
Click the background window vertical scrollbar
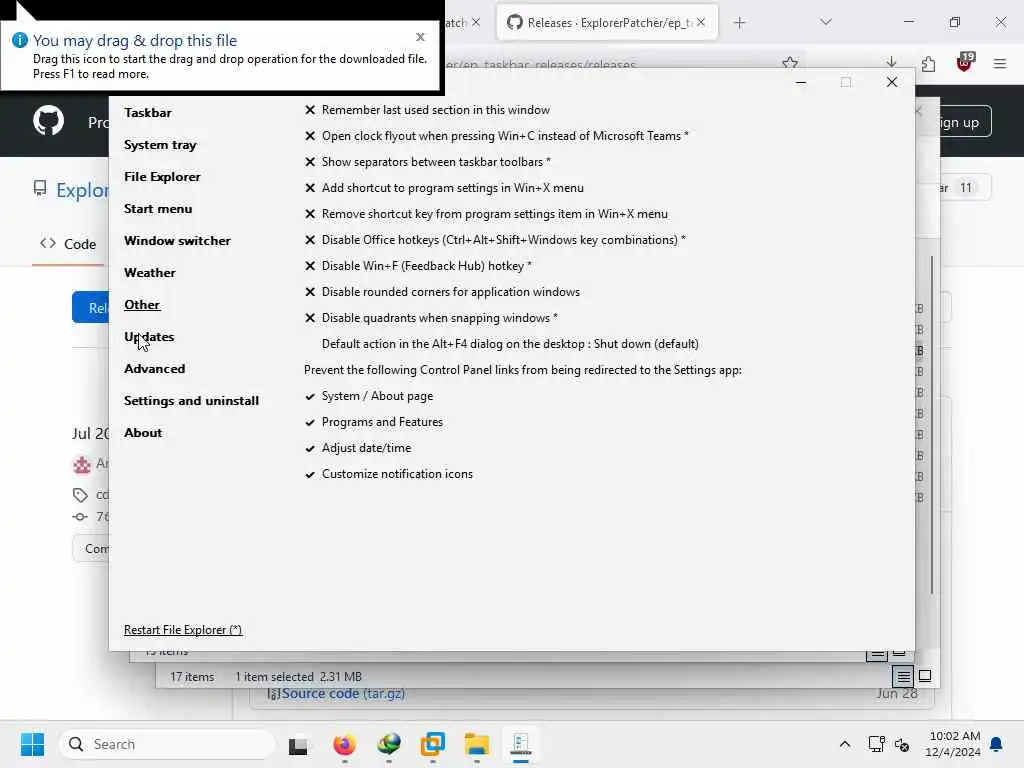932,425
